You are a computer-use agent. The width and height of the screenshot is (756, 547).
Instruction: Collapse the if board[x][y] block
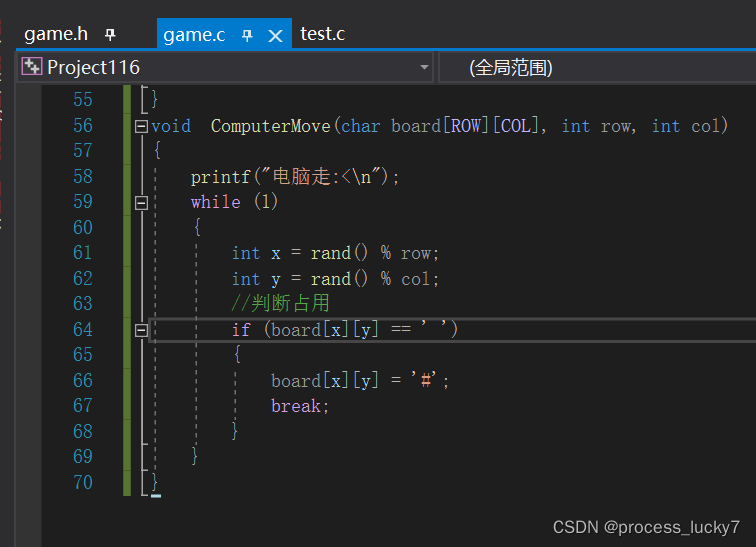coord(141,330)
